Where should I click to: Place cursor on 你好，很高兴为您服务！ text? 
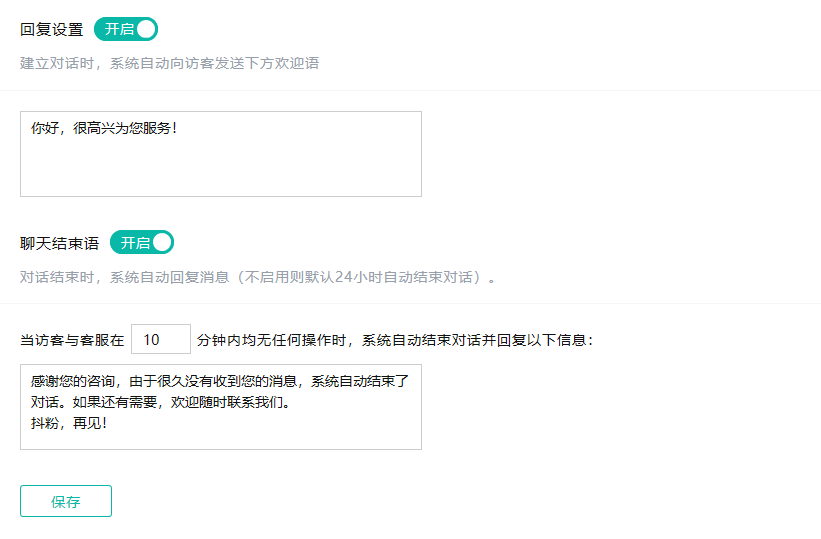(104, 129)
